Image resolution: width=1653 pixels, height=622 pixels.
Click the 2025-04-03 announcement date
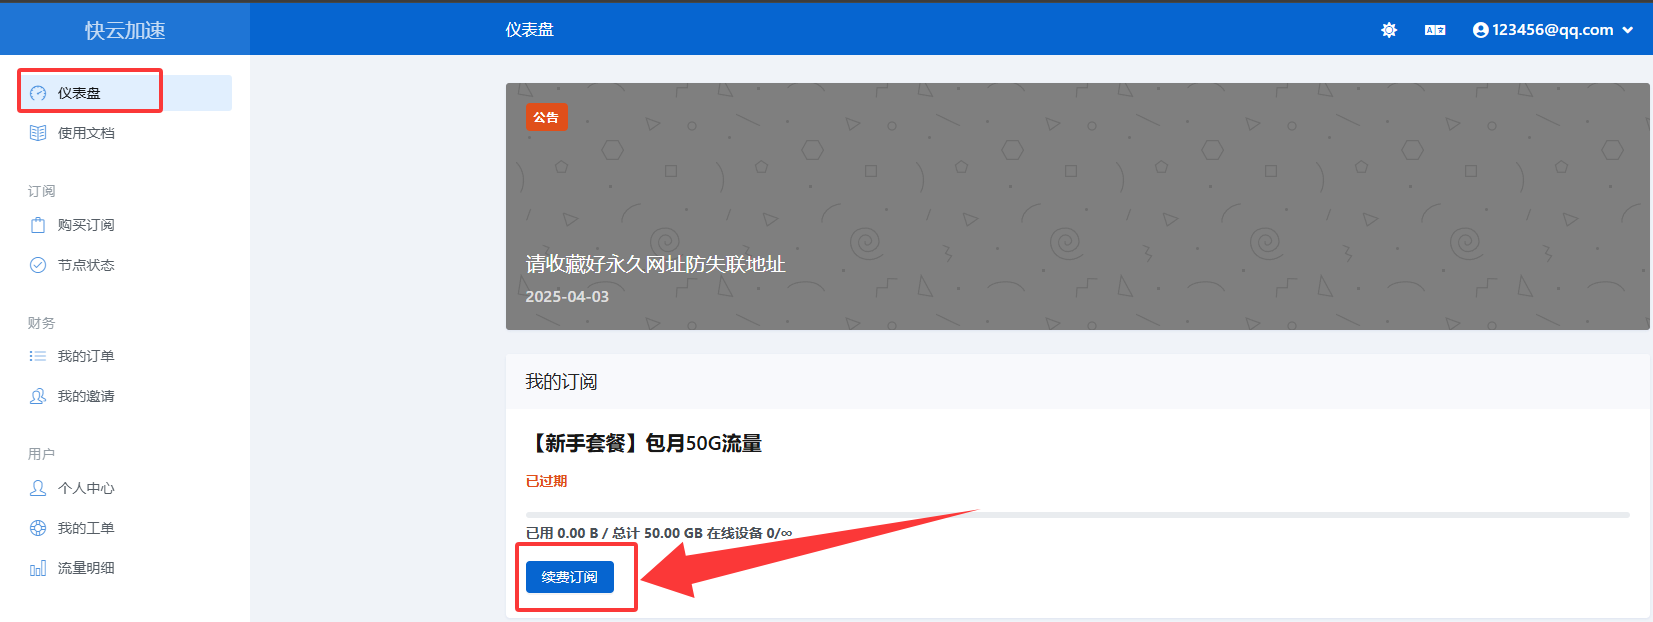(x=567, y=297)
